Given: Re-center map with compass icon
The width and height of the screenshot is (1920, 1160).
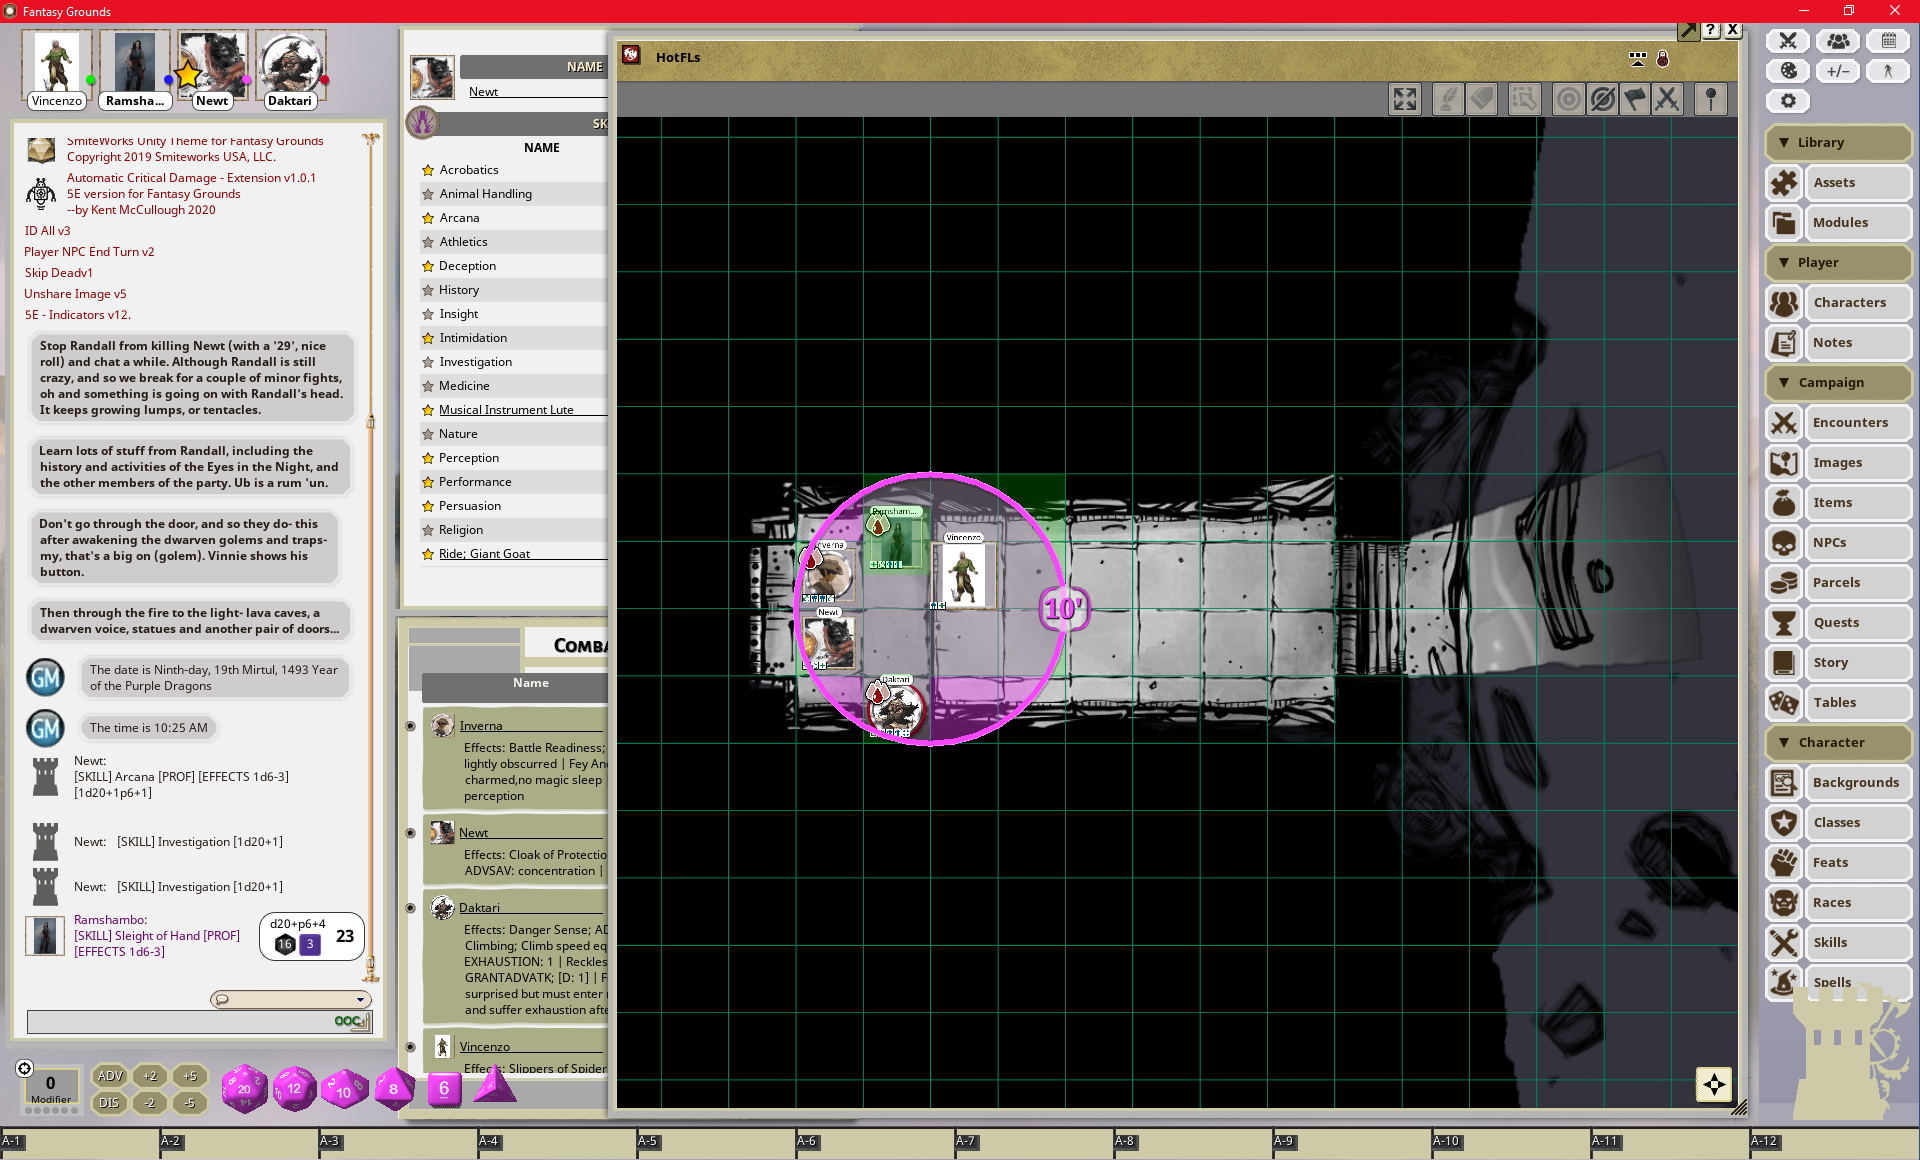Looking at the screenshot, I should [x=1714, y=1085].
